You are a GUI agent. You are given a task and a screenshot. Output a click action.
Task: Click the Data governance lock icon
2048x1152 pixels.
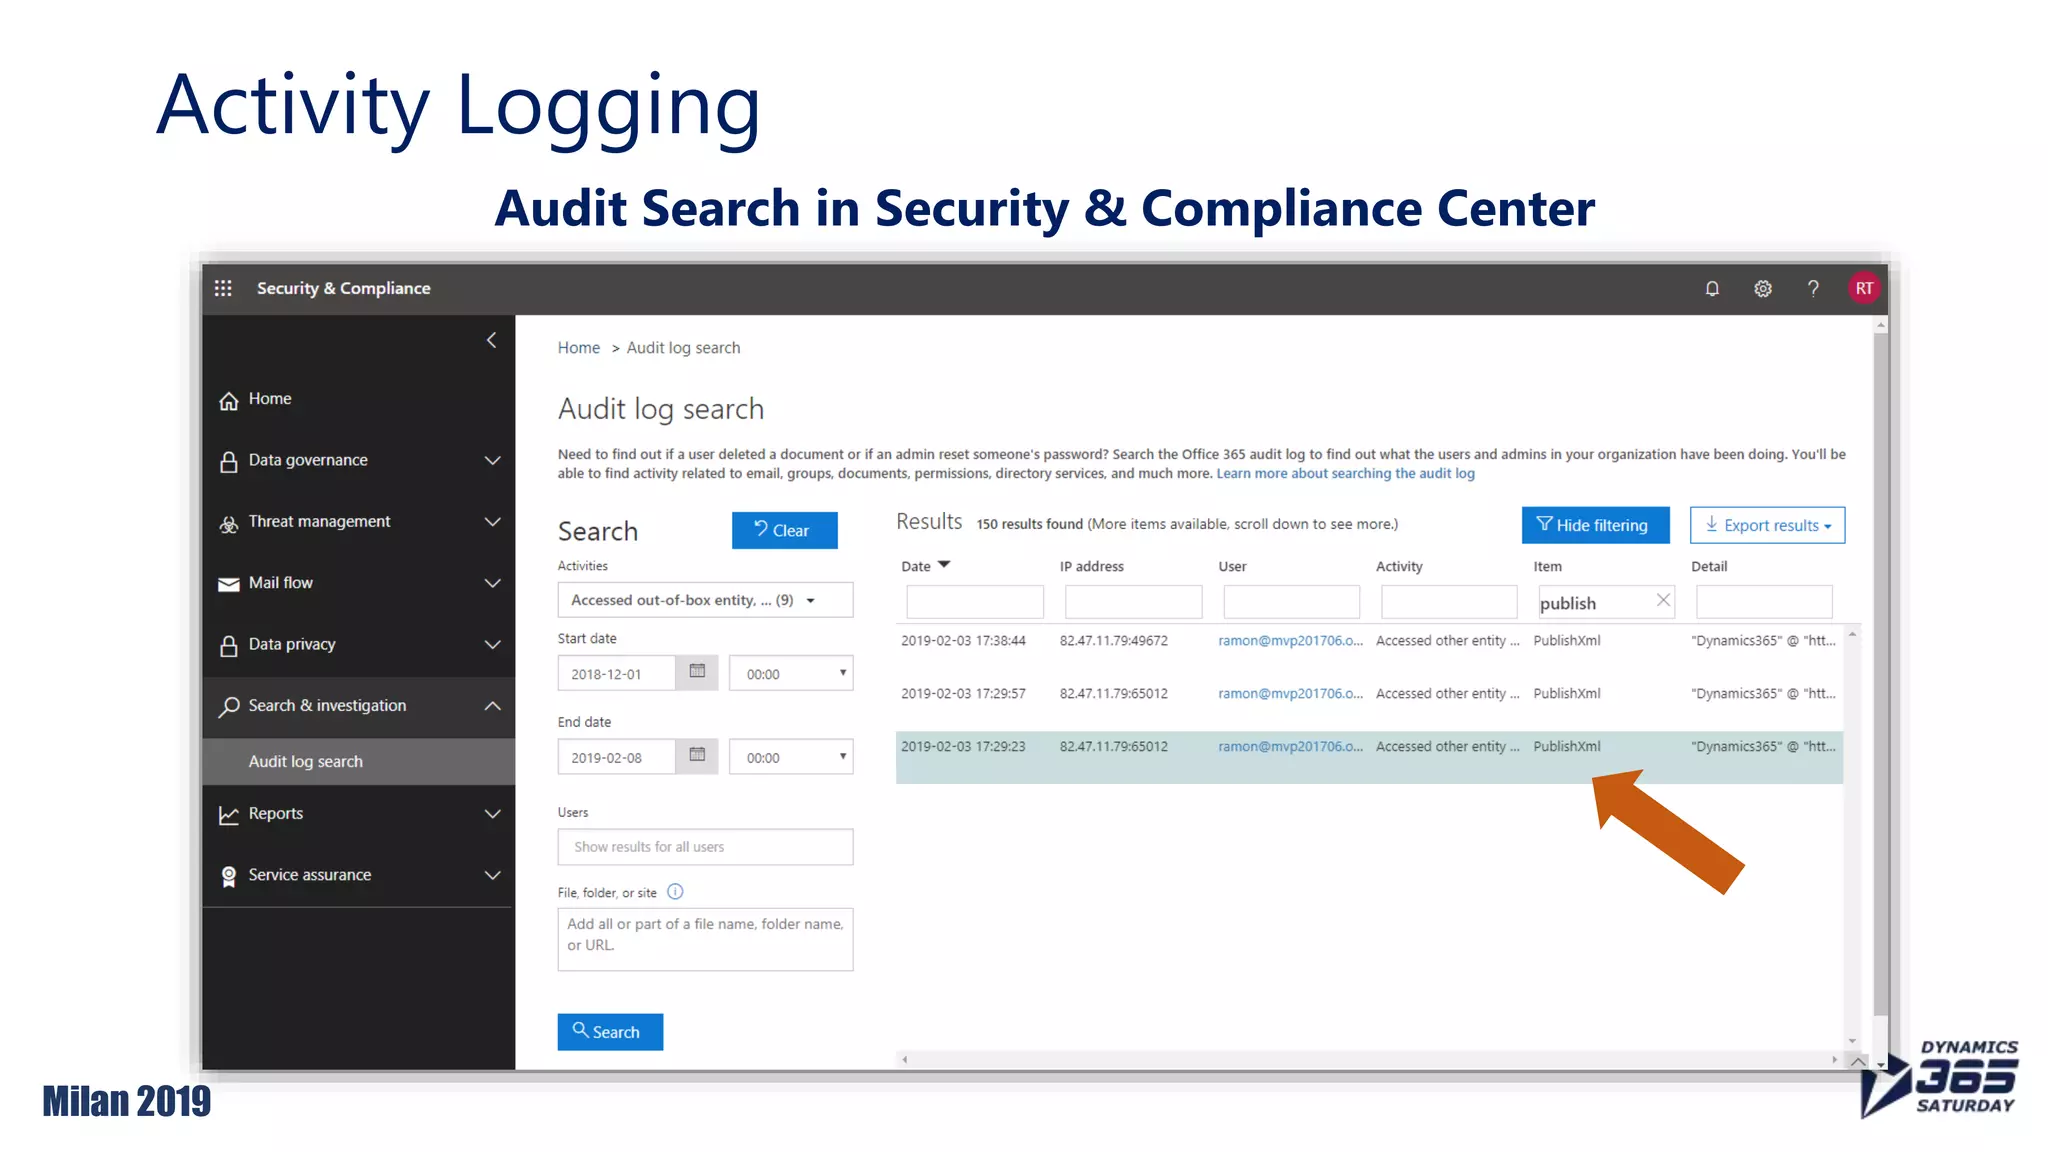(229, 461)
